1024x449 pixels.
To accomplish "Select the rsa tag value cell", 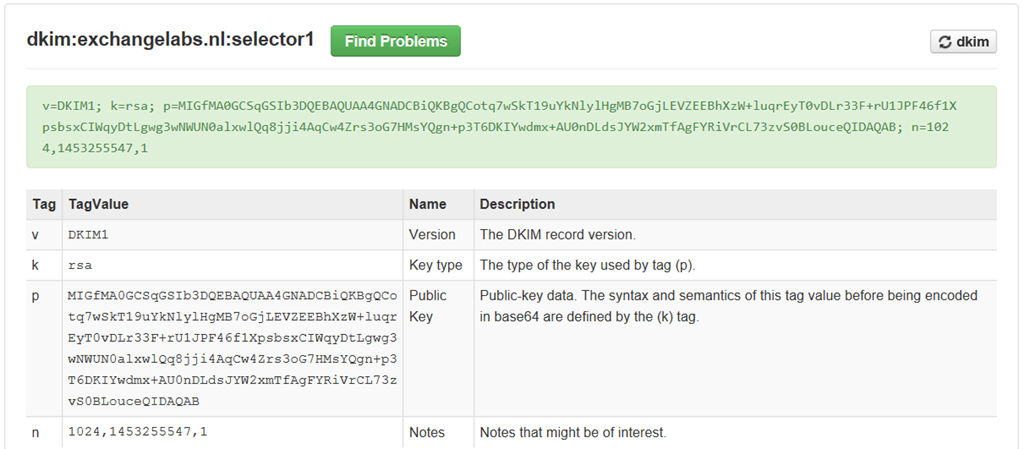I will (80, 265).
